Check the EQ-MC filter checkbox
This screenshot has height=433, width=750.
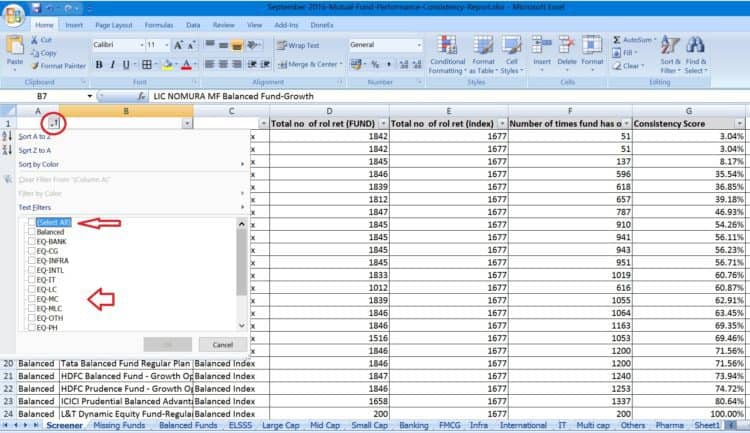click(32, 299)
